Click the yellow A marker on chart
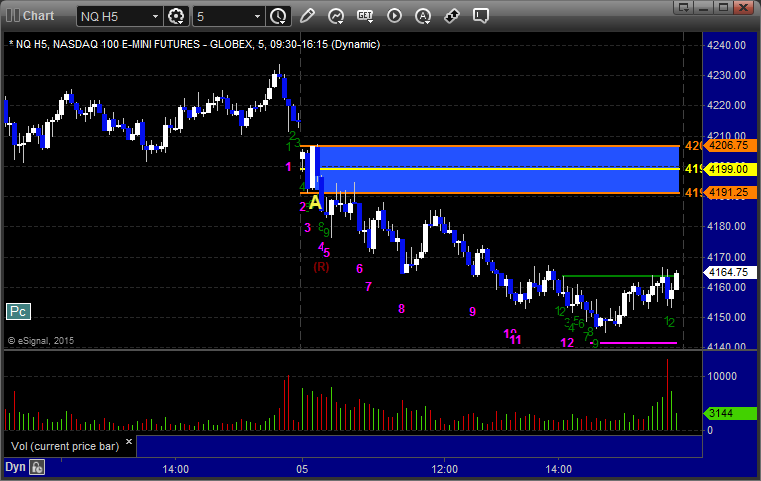This screenshot has width=761, height=481. pos(315,202)
